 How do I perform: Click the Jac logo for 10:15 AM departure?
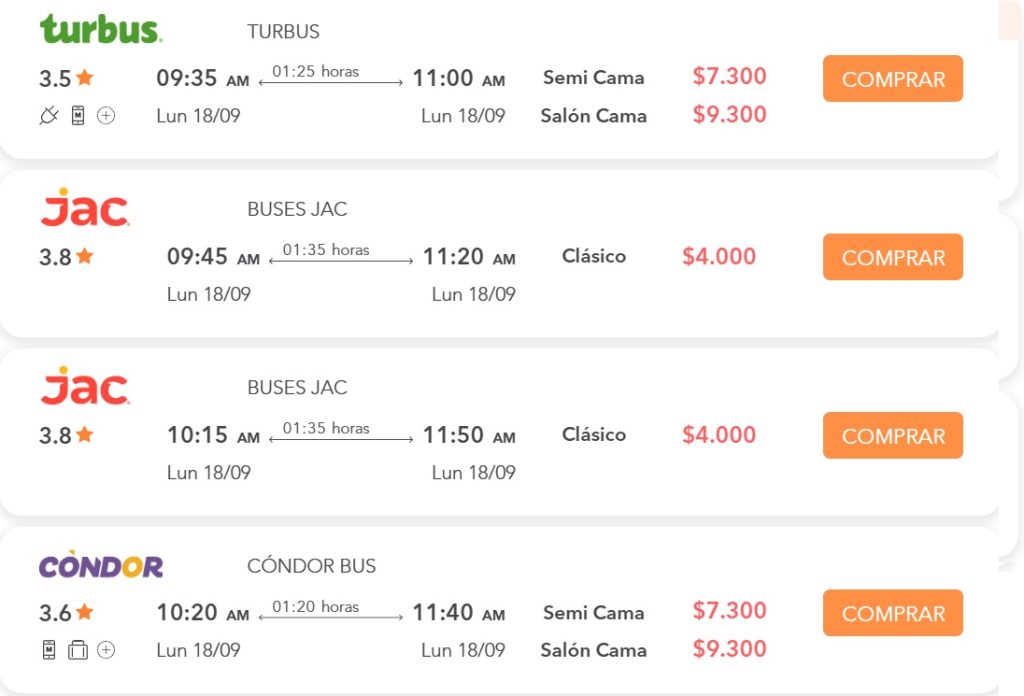coord(85,386)
